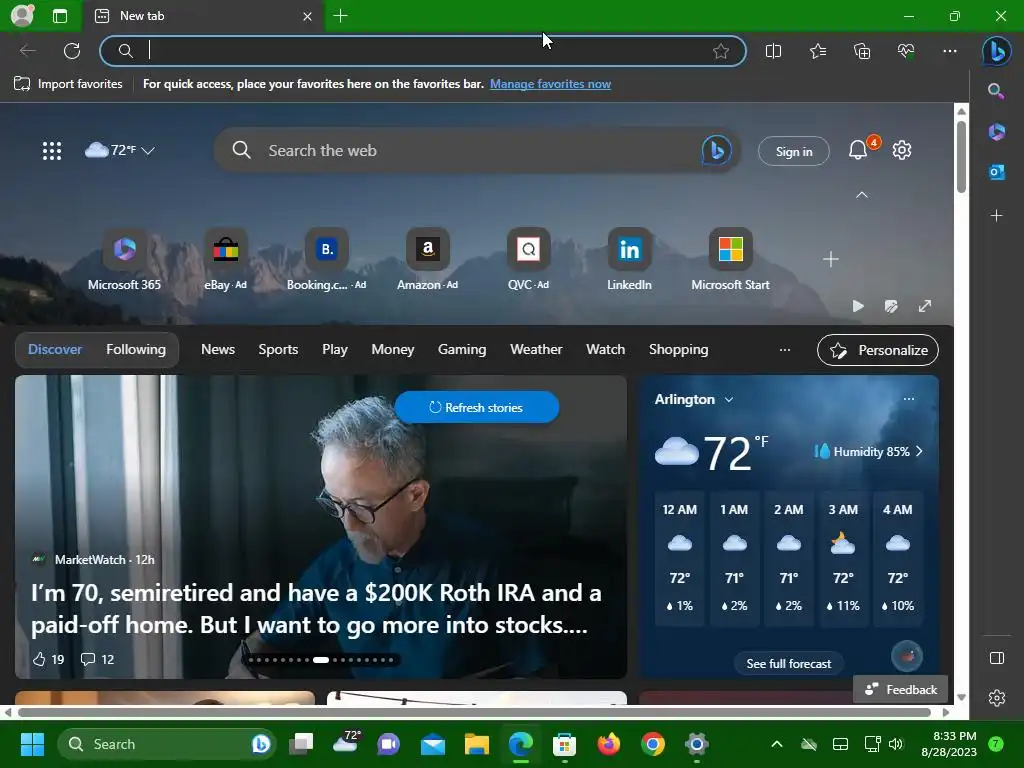Click the Refresh stories button
The width and height of the screenshot is (1024, 768).
tap(477, 408)
